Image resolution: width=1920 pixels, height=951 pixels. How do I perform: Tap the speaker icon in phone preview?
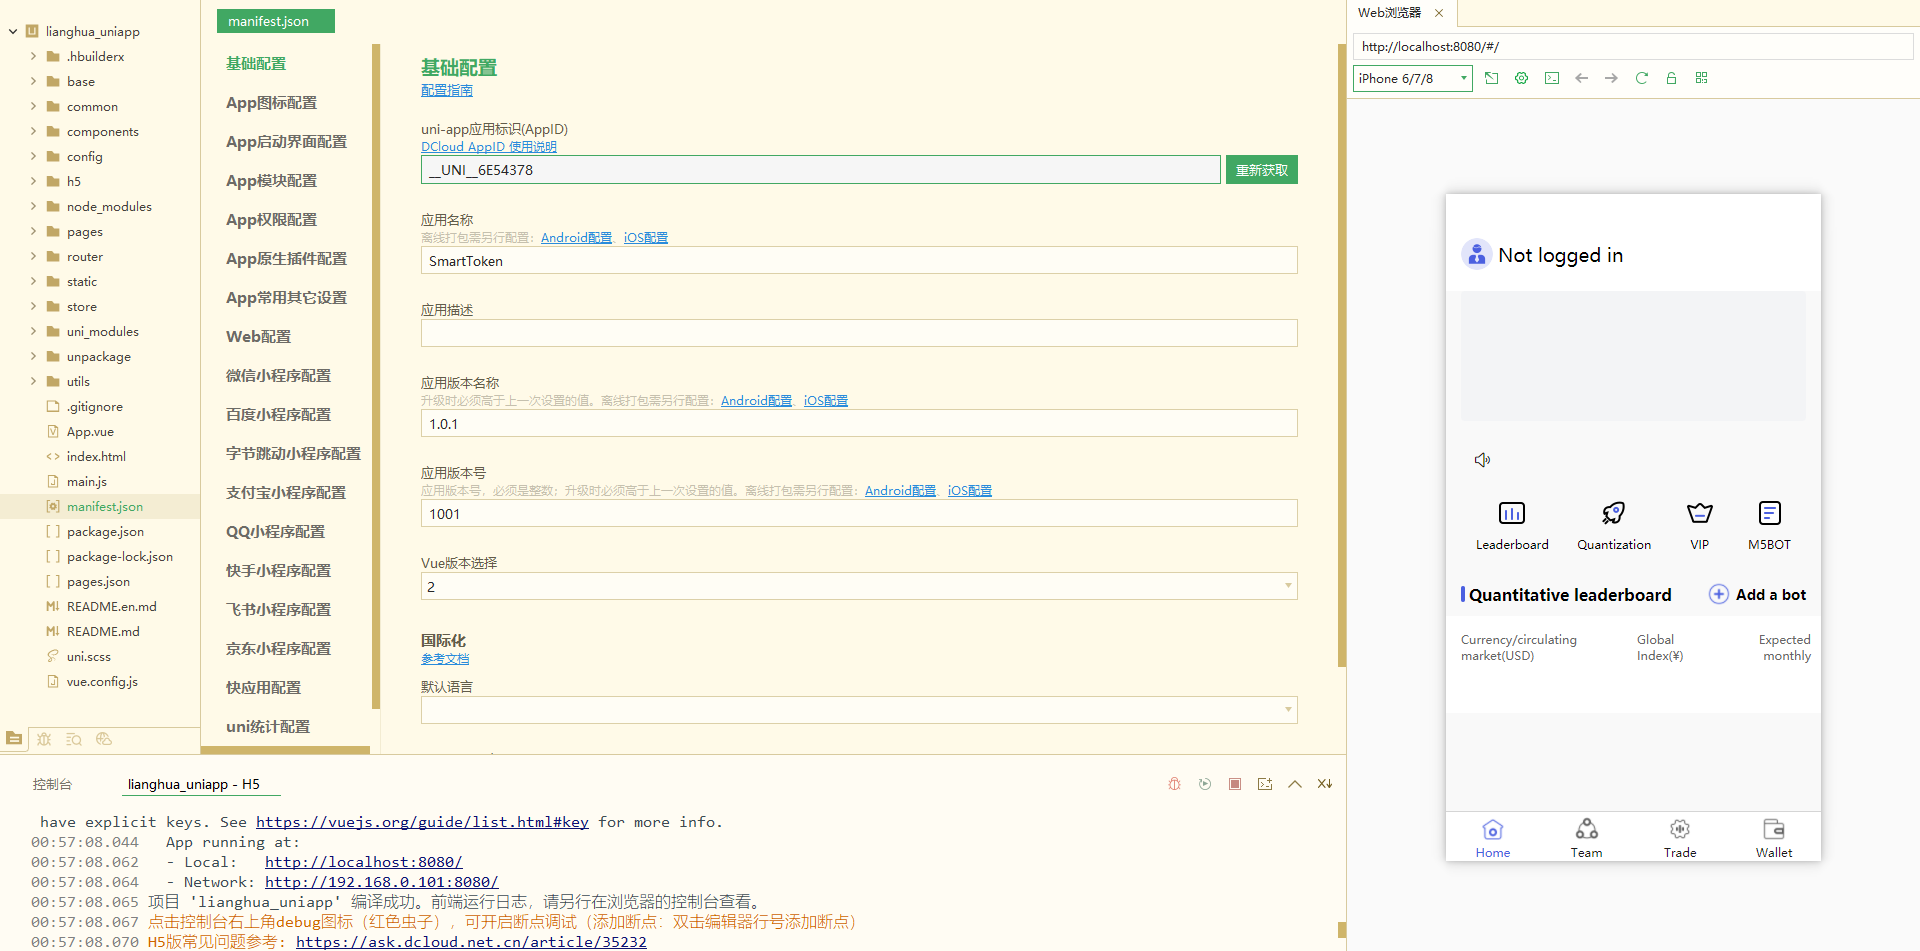(x=1482, y=460)
